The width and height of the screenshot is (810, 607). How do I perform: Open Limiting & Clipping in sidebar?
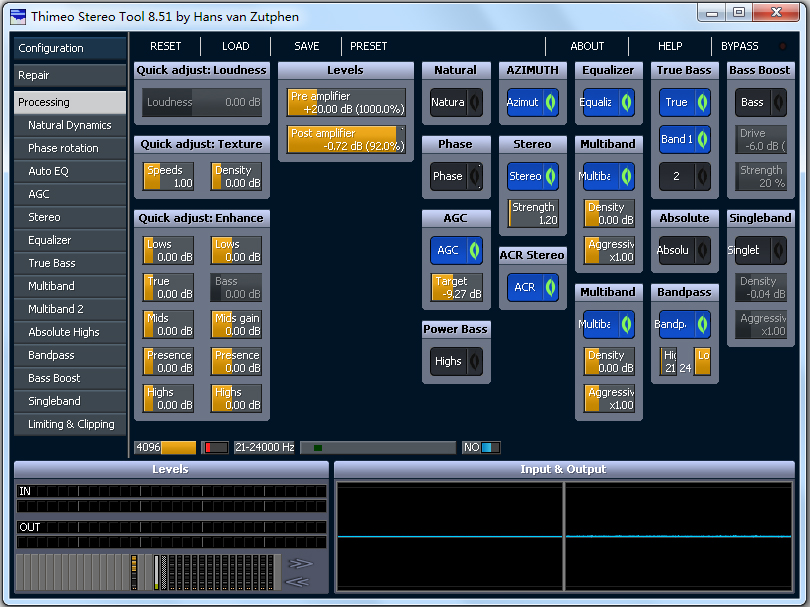[x=71, y=424]
